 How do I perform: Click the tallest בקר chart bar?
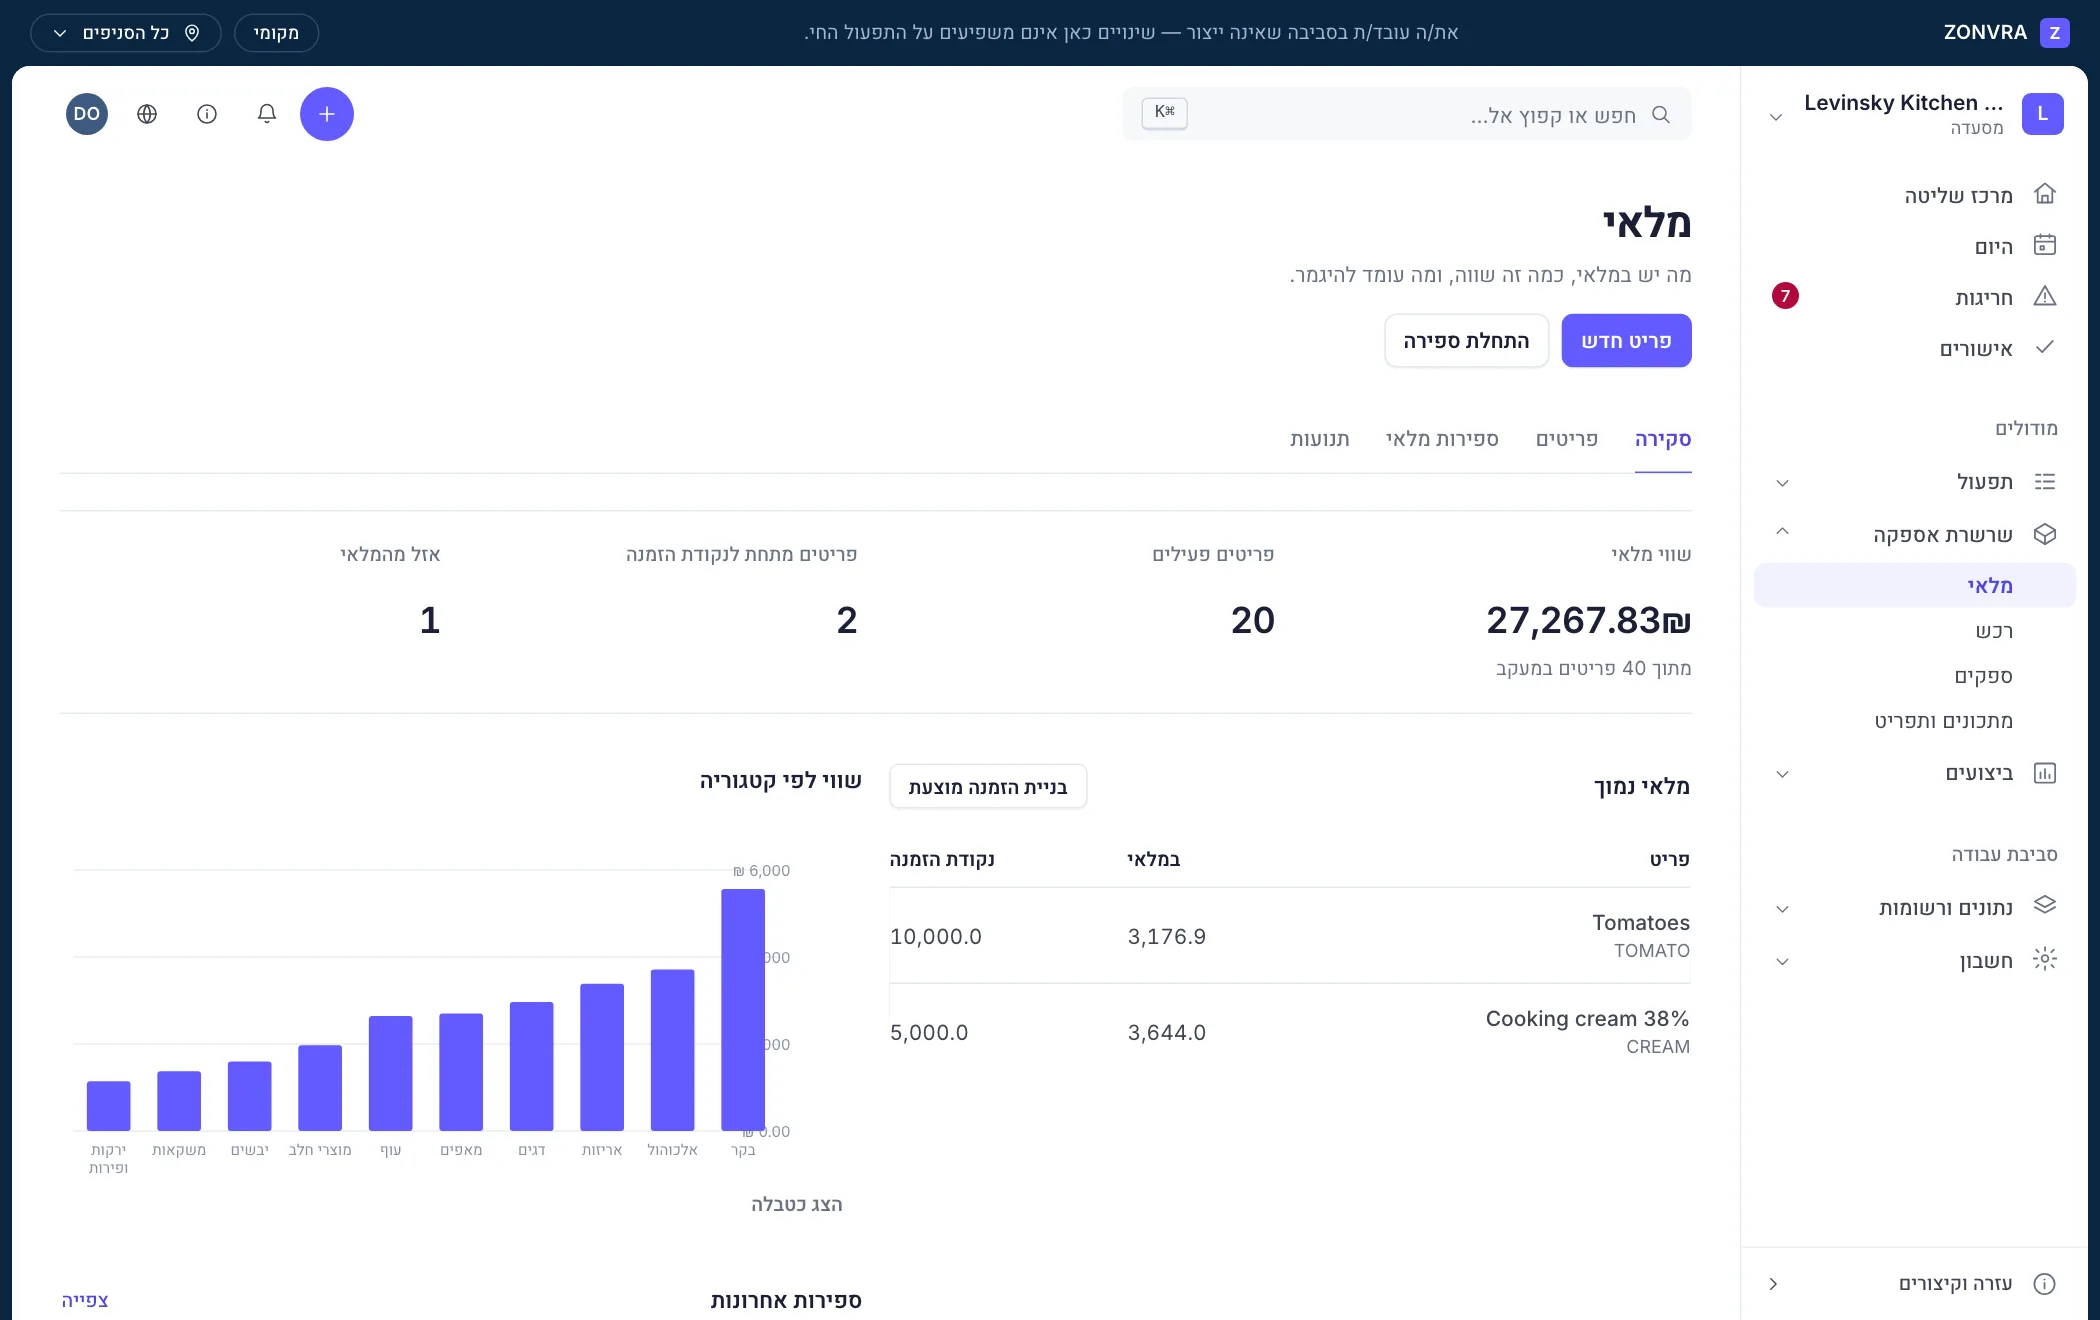click(x=743, y=1010)
